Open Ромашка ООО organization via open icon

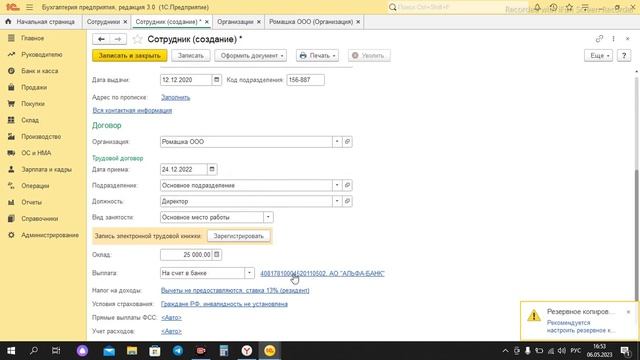pos(347,142)
